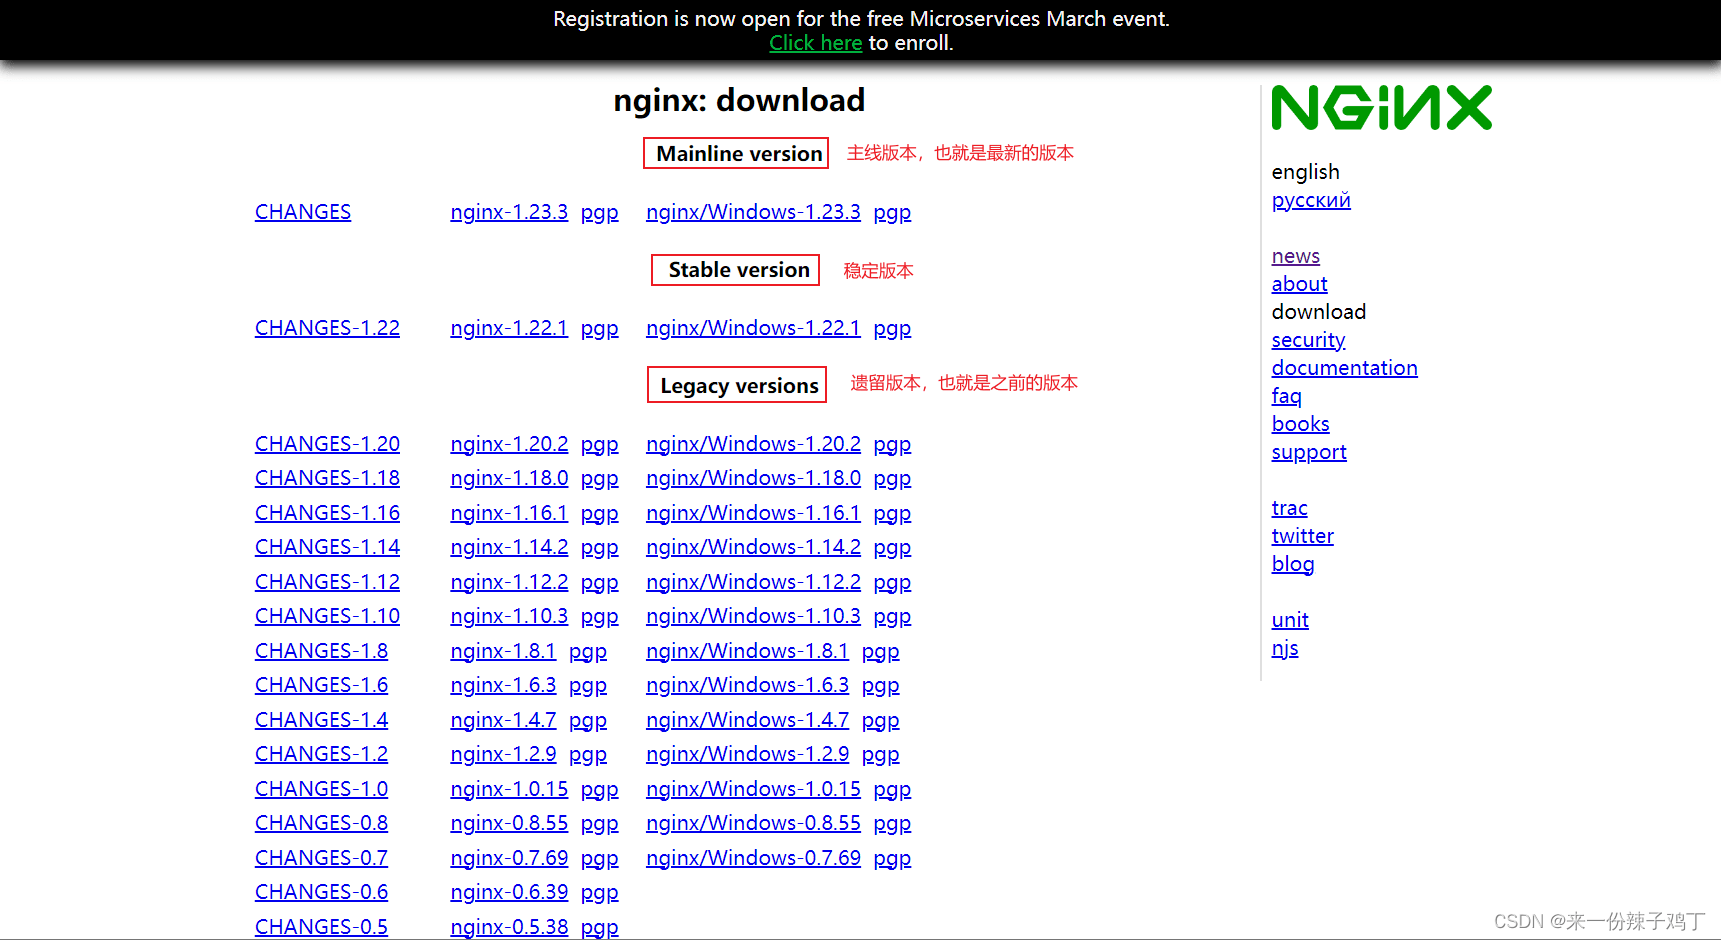This screenshot has height=940, width=1721.
Task: Download nginx-1.16.1 source
Action: tap(509, 513)
